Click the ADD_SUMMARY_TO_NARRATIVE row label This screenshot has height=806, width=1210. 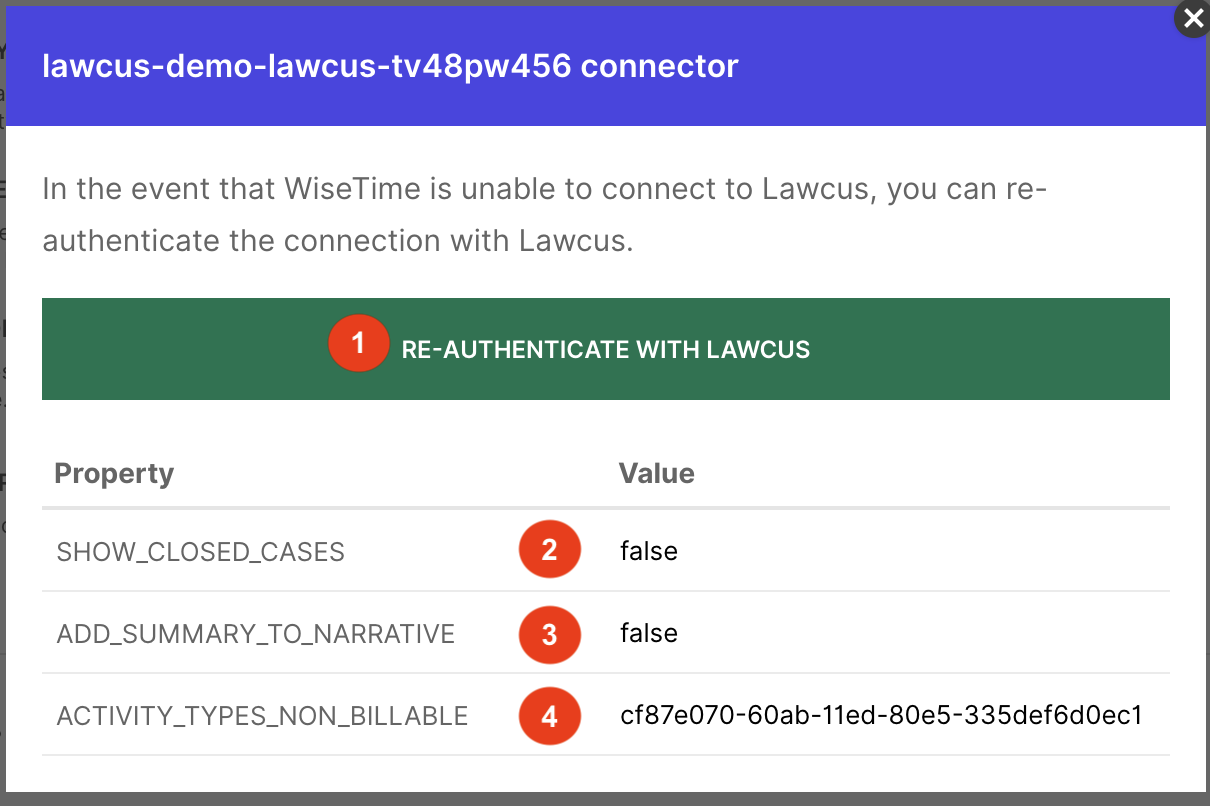[x=257, y=634]
